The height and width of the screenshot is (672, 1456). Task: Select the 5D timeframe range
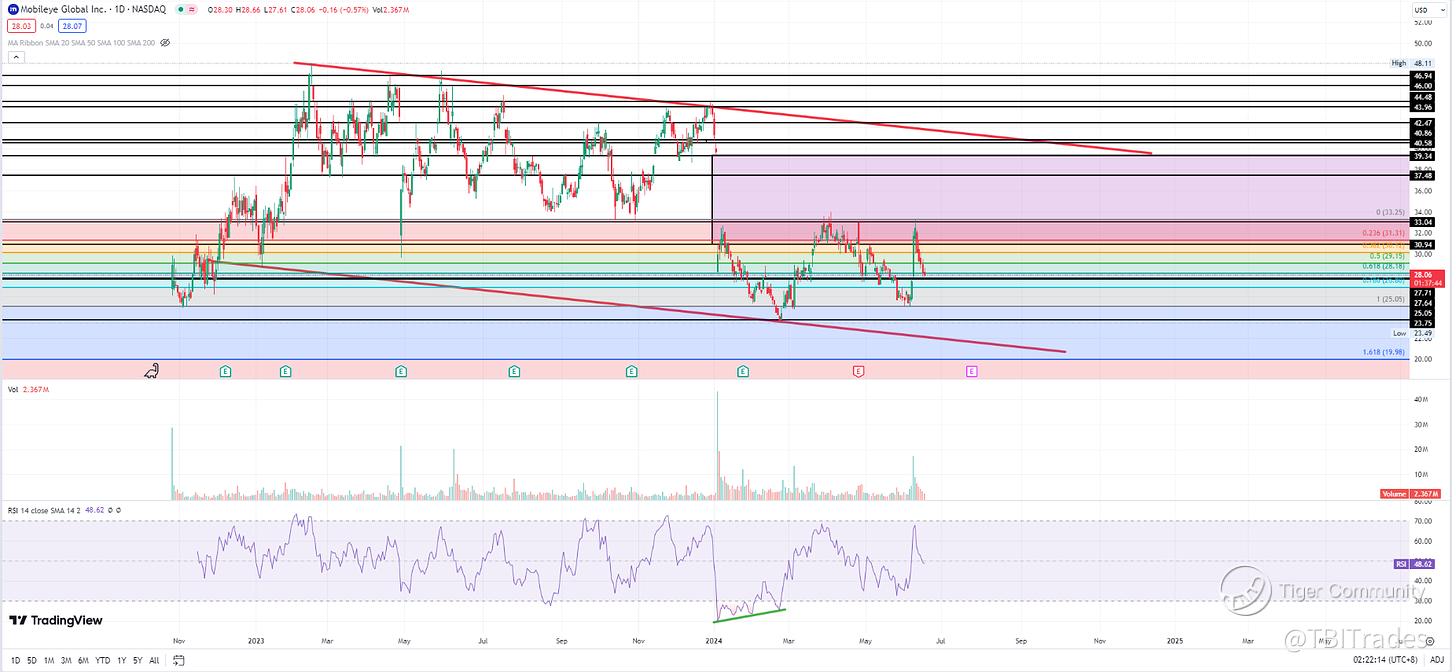(x=34, y=660)
